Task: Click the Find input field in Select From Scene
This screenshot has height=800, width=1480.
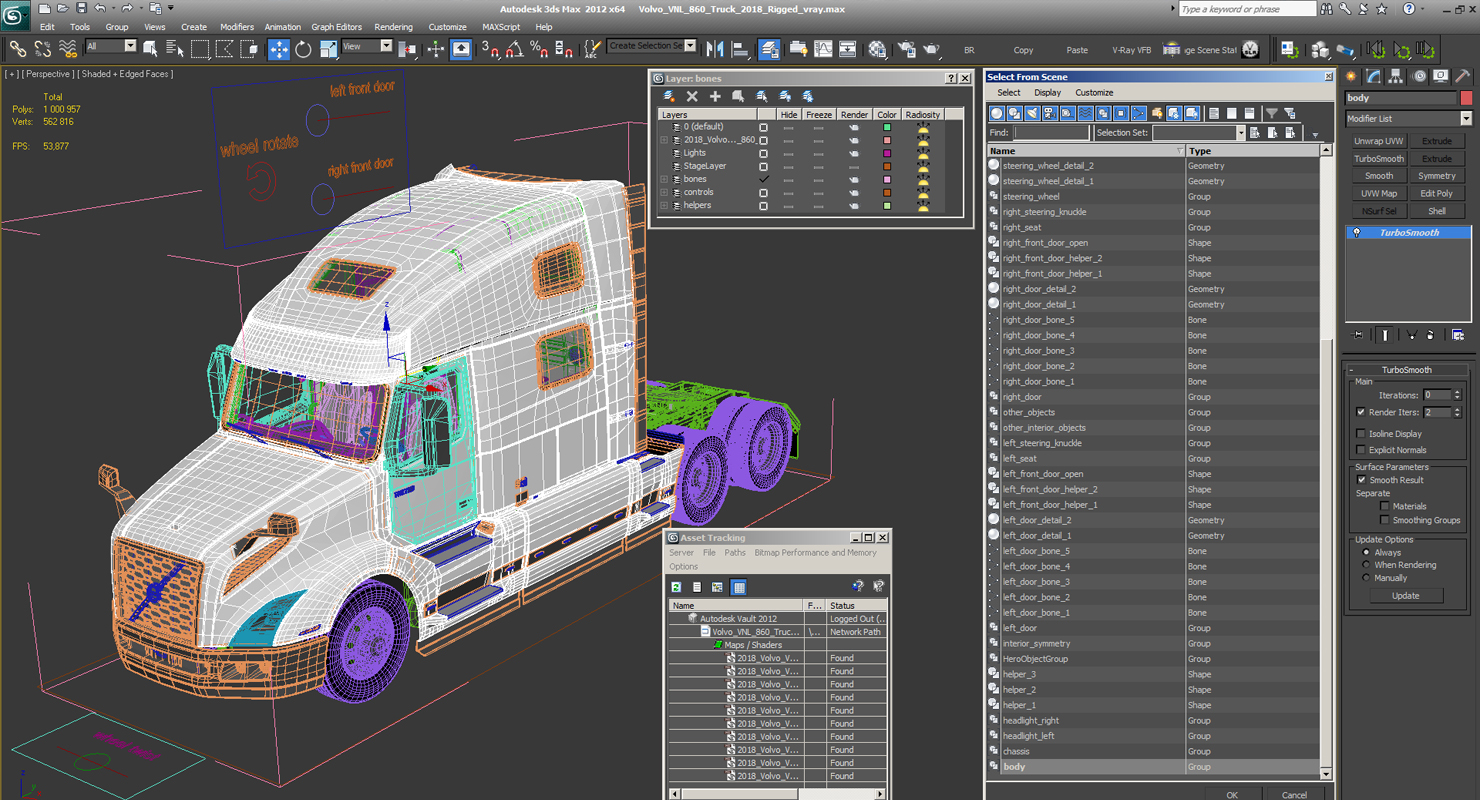Action: (1051, 133)
